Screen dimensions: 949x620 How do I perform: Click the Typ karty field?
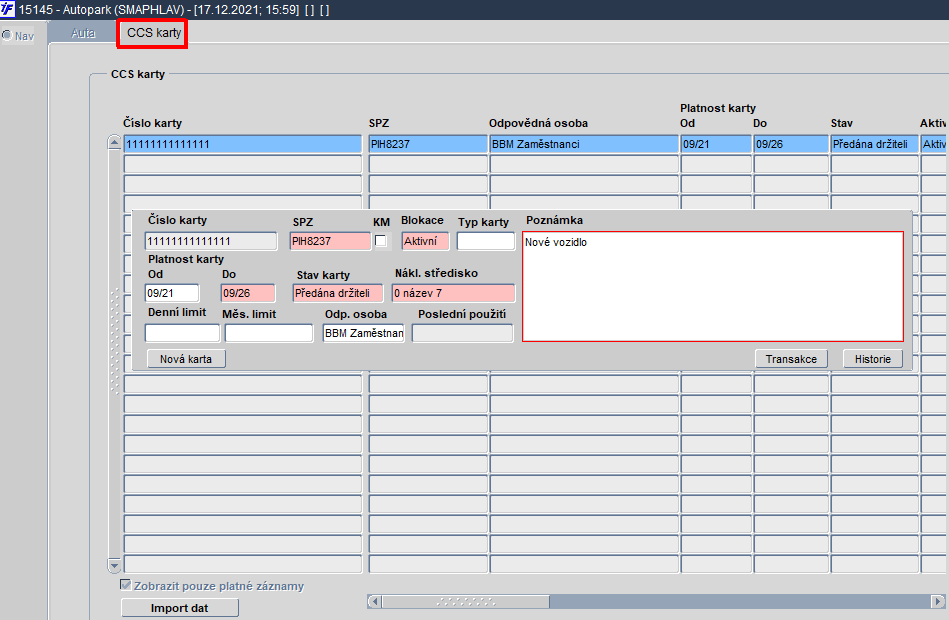pyautogui.click(x=485, y=241)
